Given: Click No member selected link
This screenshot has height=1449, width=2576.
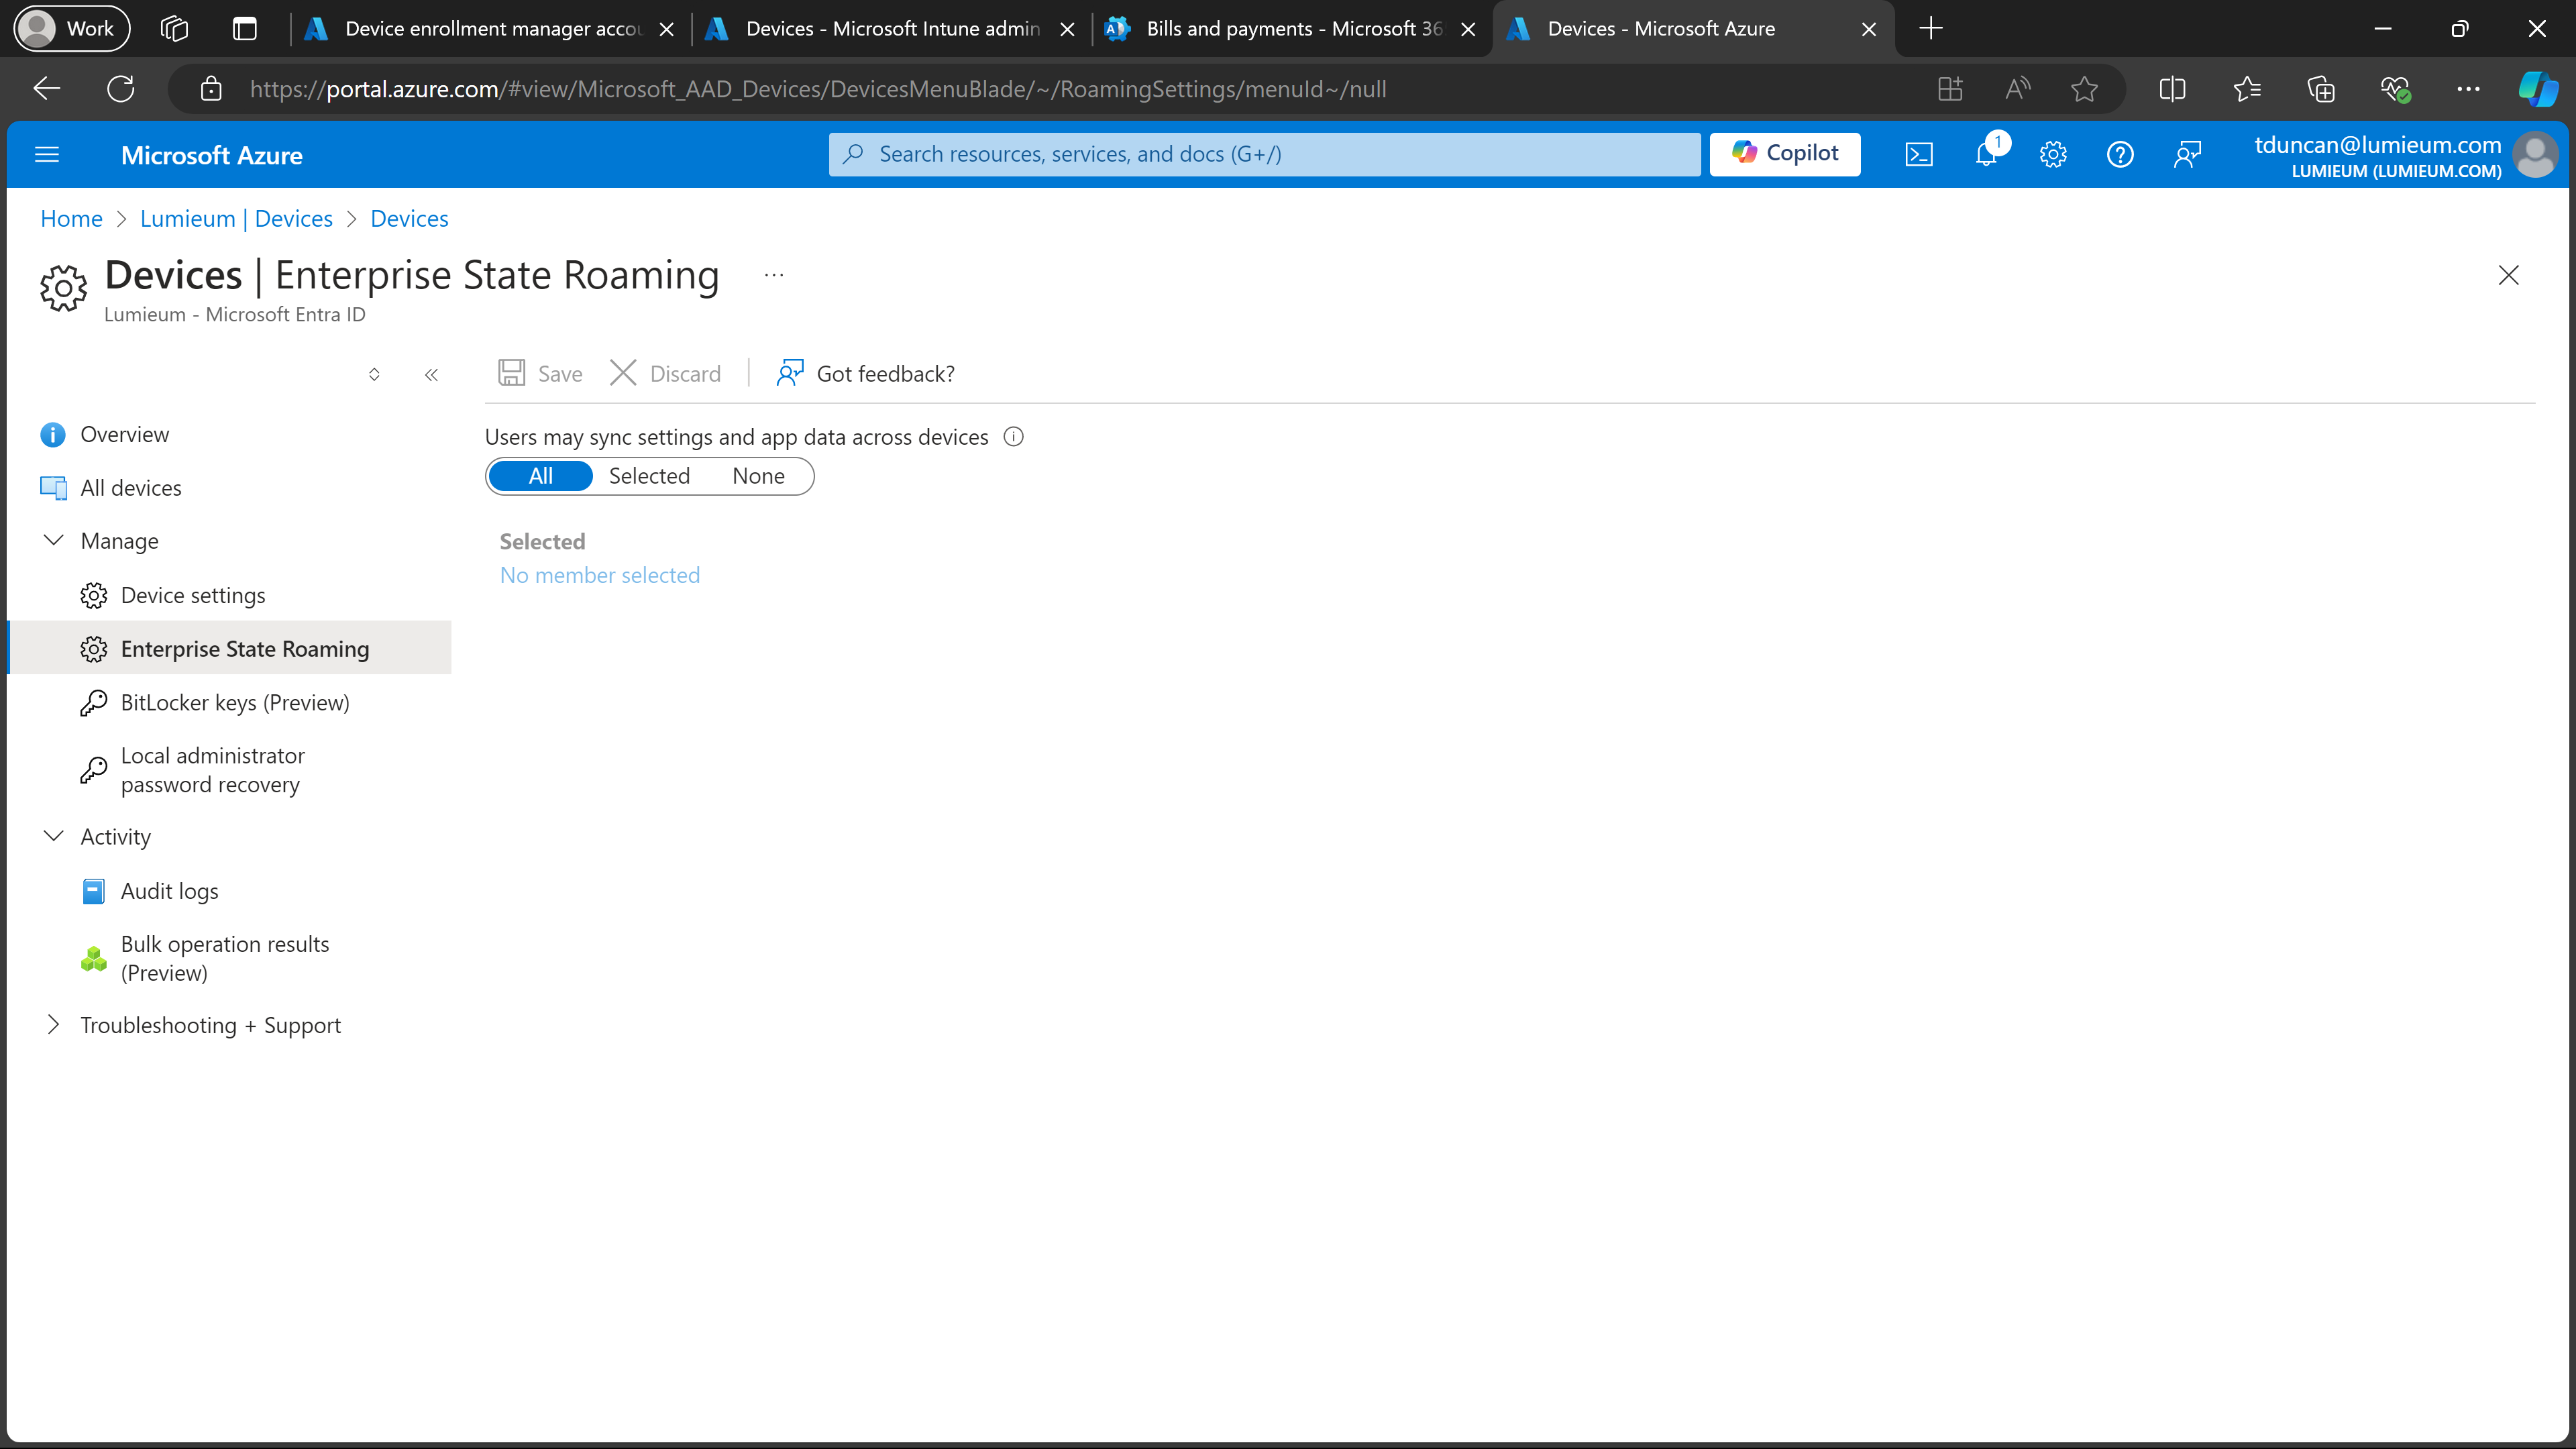Looking at the screenshot, I should tap(600, 575).
